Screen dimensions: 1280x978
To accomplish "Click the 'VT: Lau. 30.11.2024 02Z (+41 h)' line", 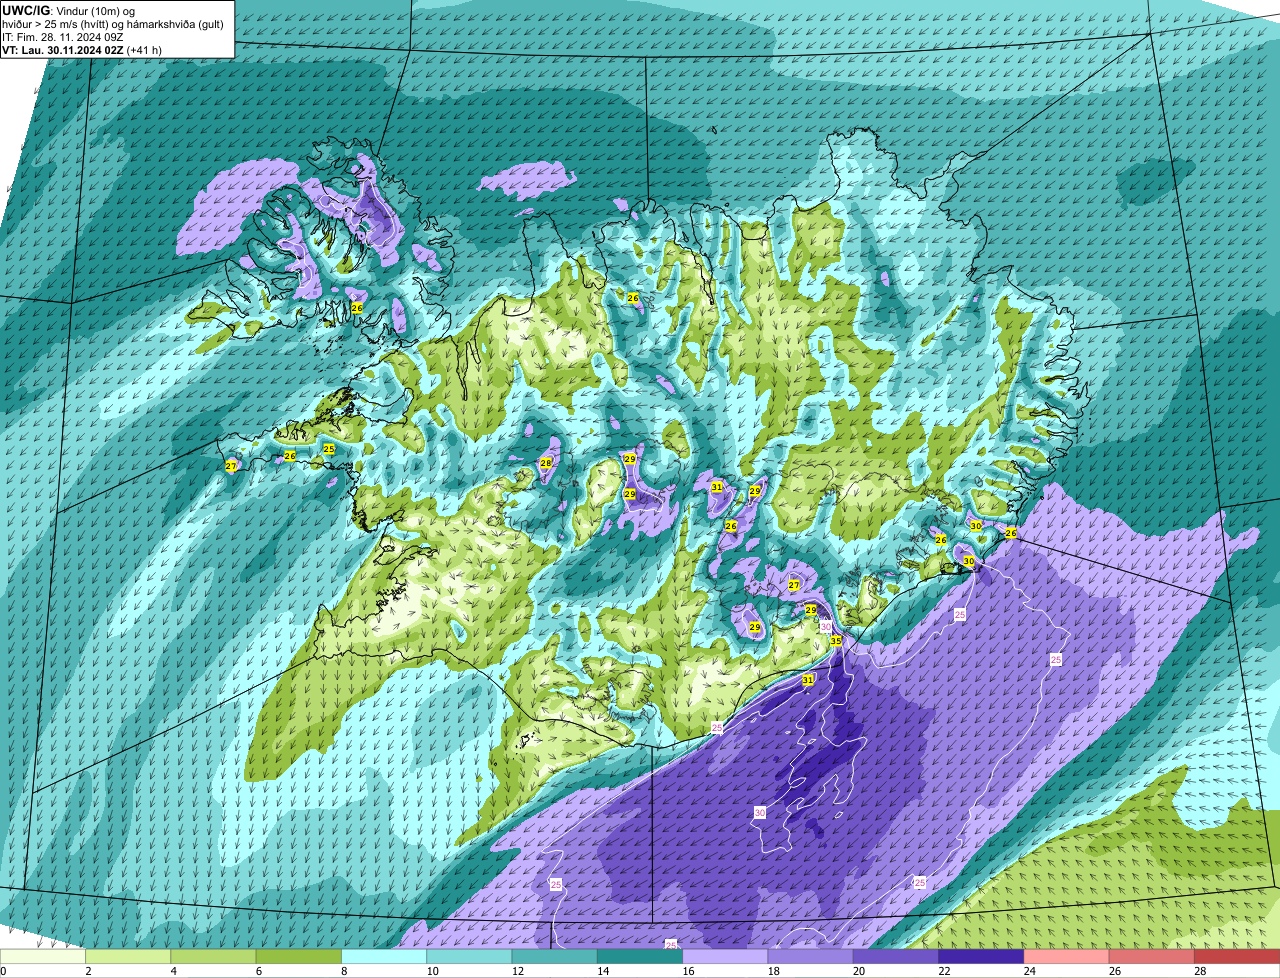I will [82, 49].
